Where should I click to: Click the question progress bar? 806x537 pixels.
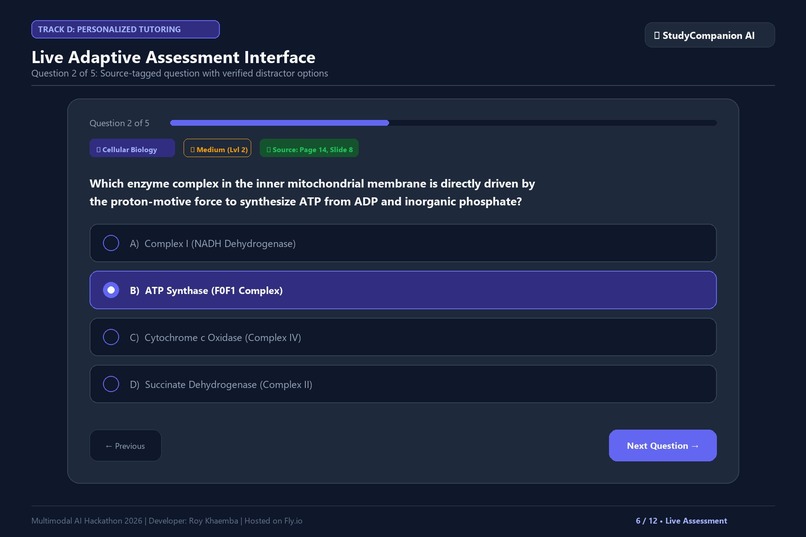[443, 123]
